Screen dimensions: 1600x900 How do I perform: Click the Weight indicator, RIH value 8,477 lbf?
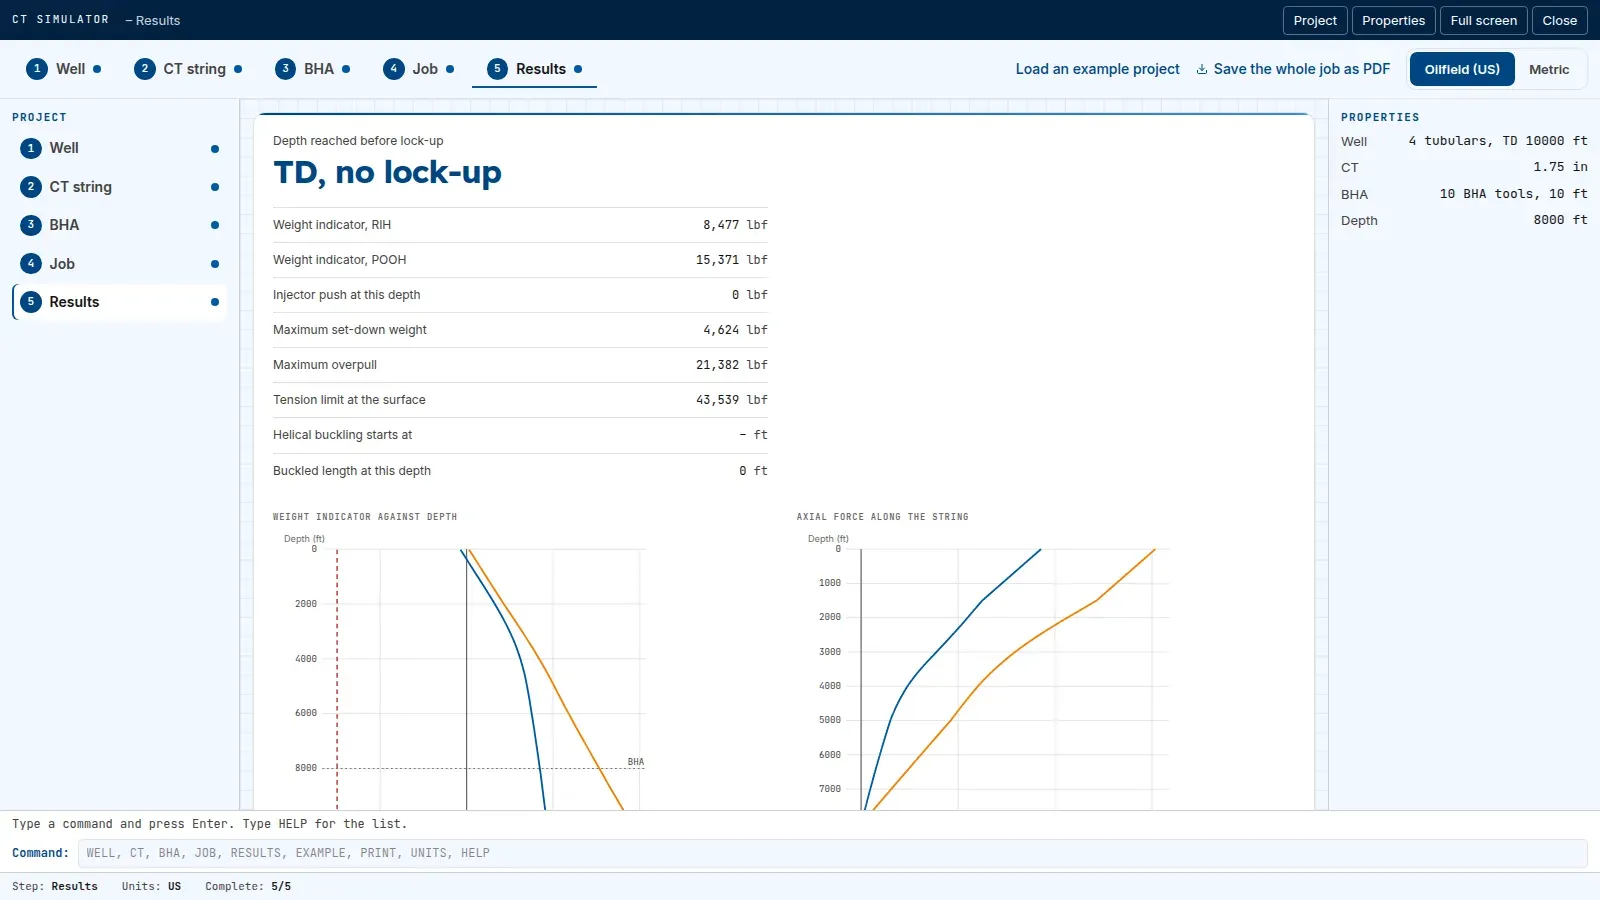pos(735,225)
